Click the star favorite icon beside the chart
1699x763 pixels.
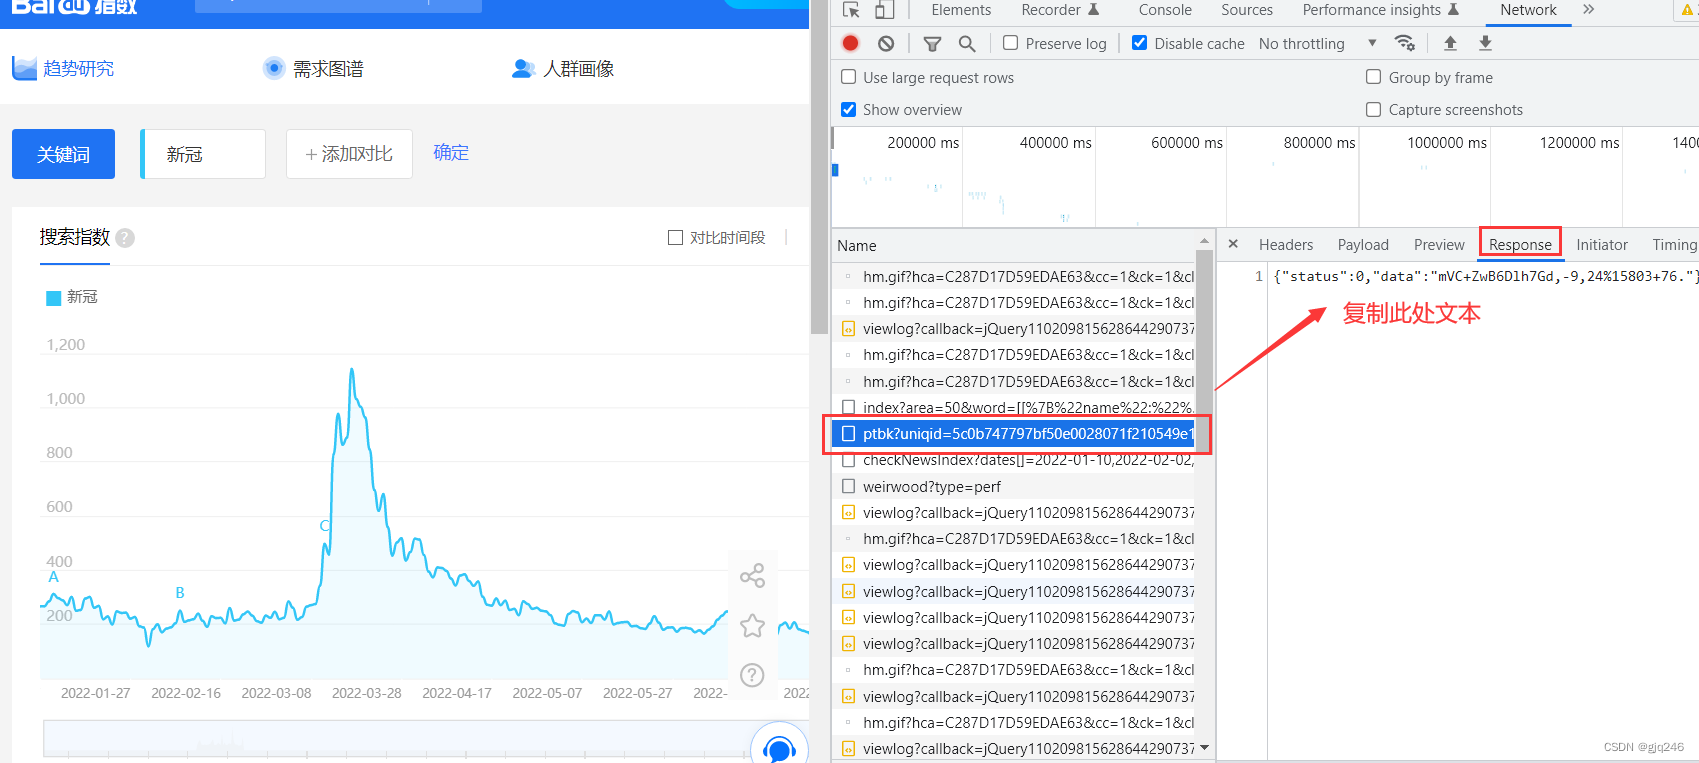(x=752, y=626)
